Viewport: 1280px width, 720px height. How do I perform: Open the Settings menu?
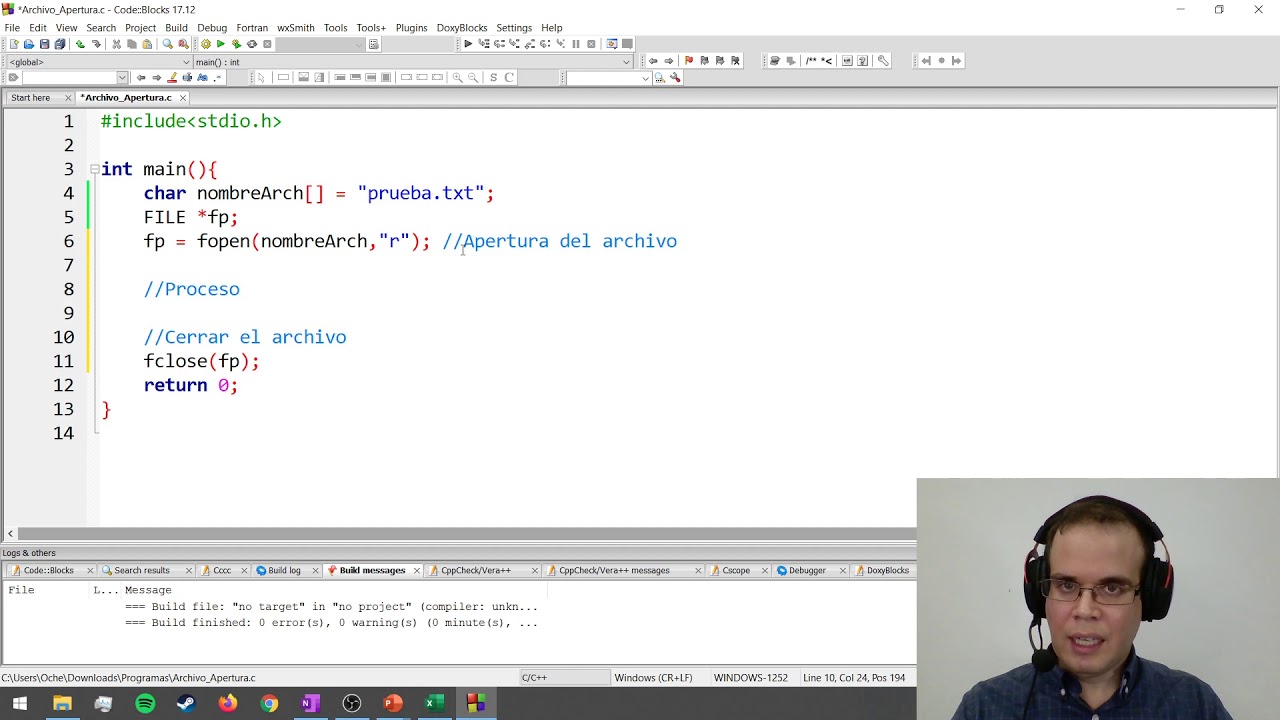514,28
